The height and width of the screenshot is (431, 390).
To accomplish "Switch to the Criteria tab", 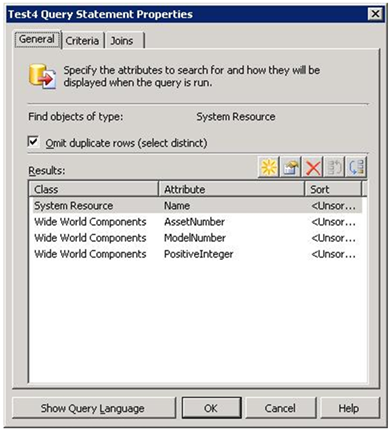I will 82,41.
